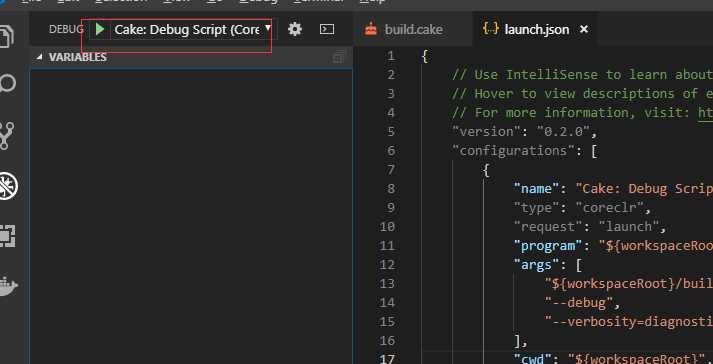Viewport: 713px width, 364px height.
Task: Click the "program" key on line 11
Action: click(547, 246)
